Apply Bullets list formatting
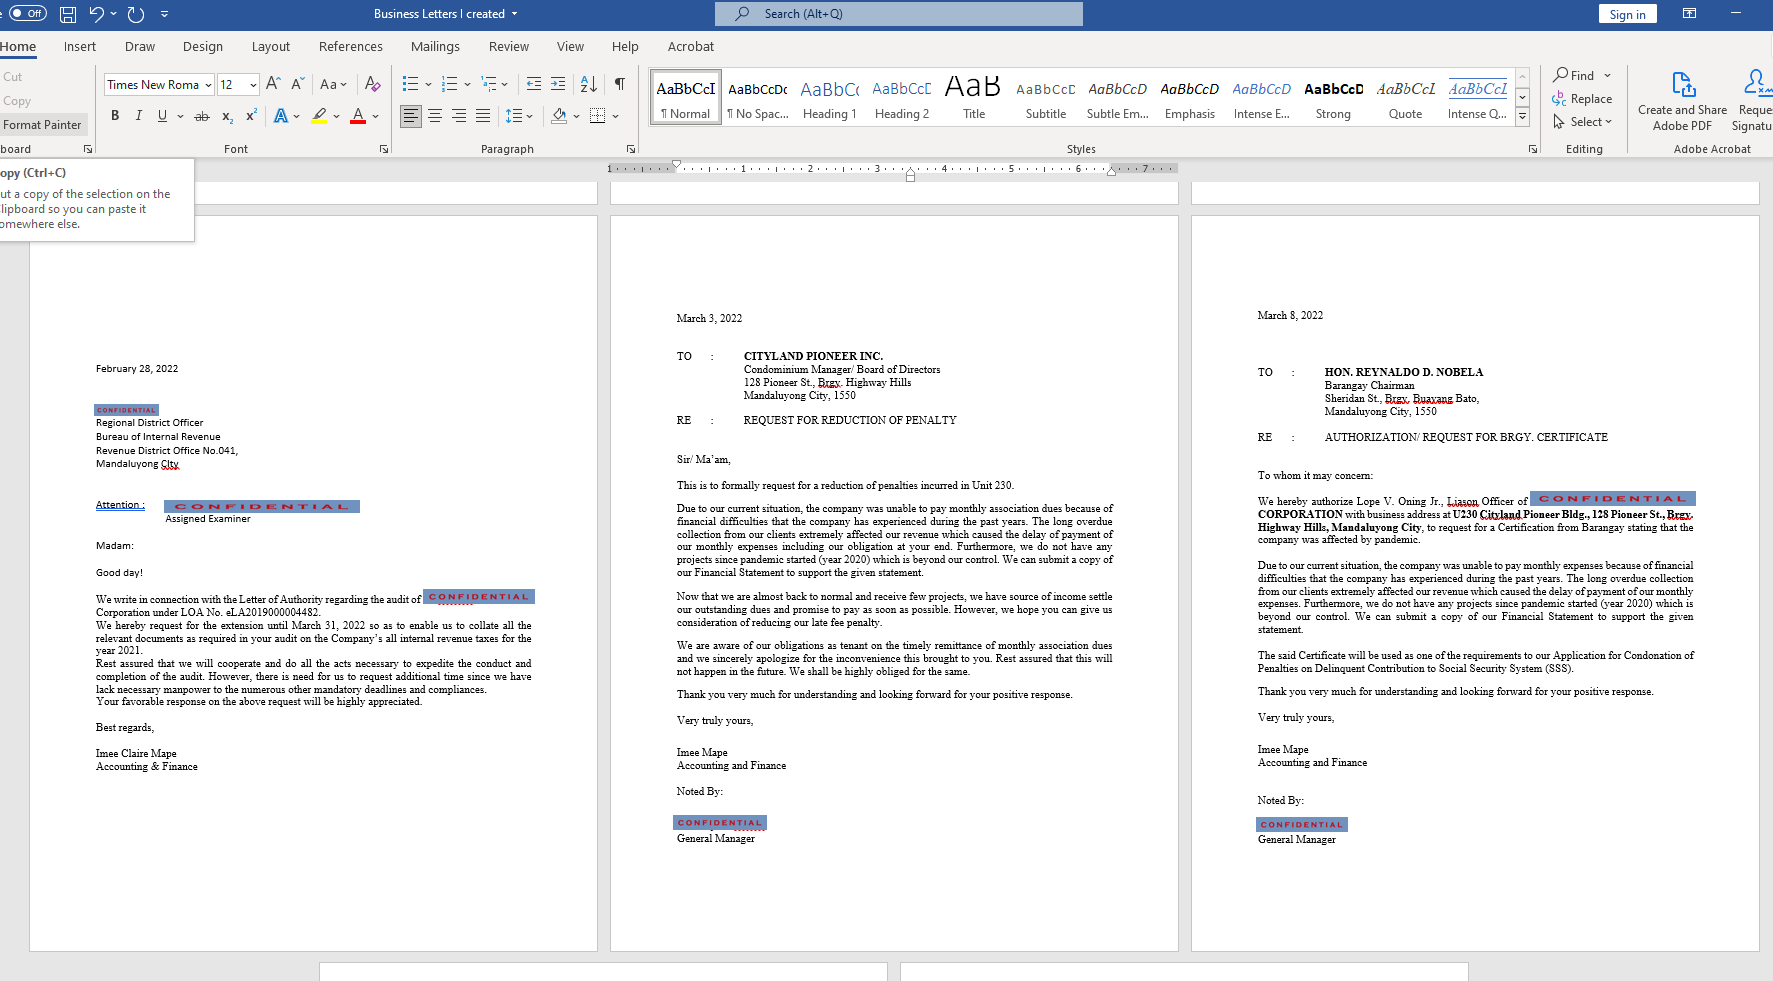Screen dimensions: 1773x981 tap(410, 84)
